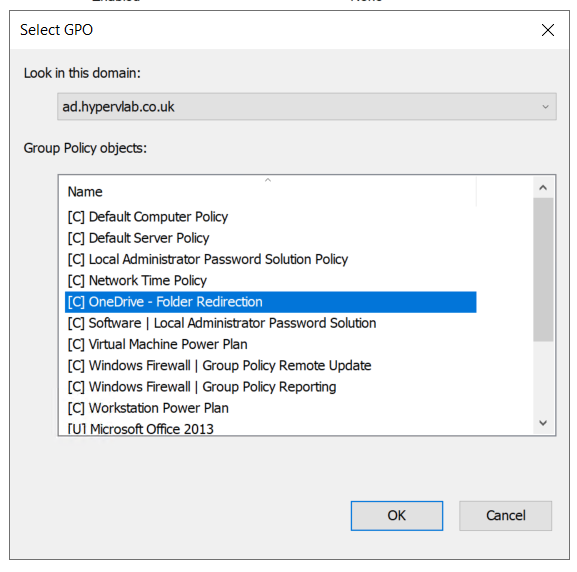Click the list scrollbar down arrow
Screen dimensions: 577x572
click(x=543, y=423)
